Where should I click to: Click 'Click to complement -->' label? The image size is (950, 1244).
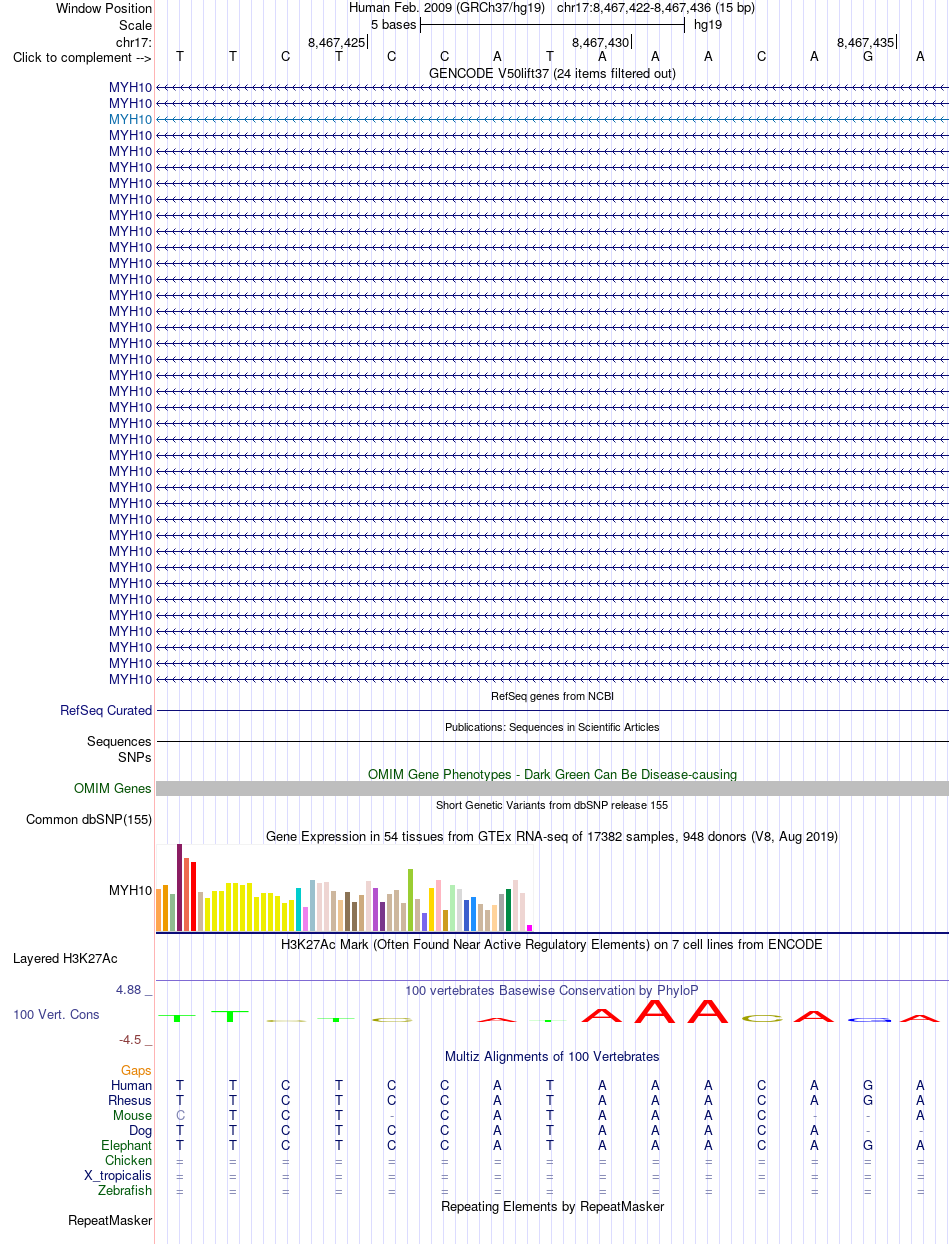pyautogui.click(x=82, y=58)
